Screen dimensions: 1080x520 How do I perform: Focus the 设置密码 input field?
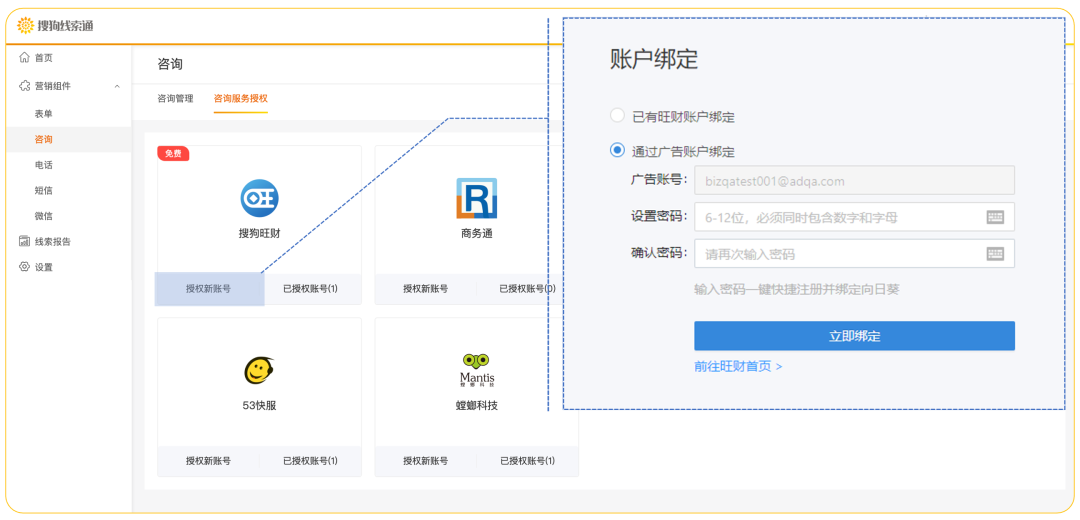(x=854, y=217)
